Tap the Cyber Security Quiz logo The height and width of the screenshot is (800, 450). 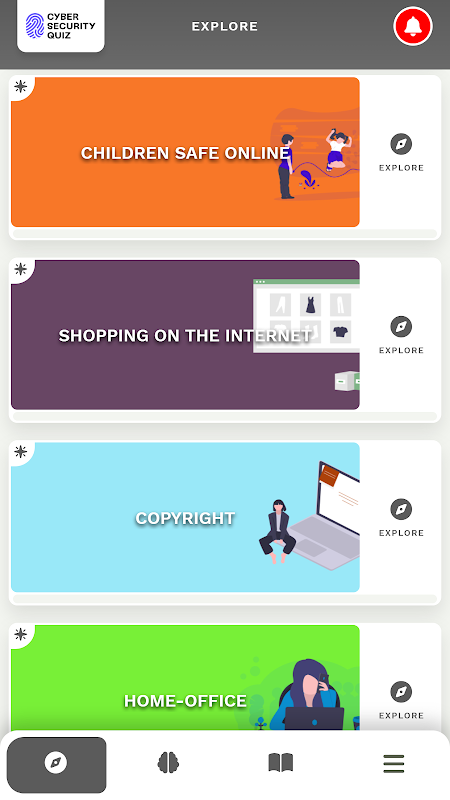(x=61, y=26)
